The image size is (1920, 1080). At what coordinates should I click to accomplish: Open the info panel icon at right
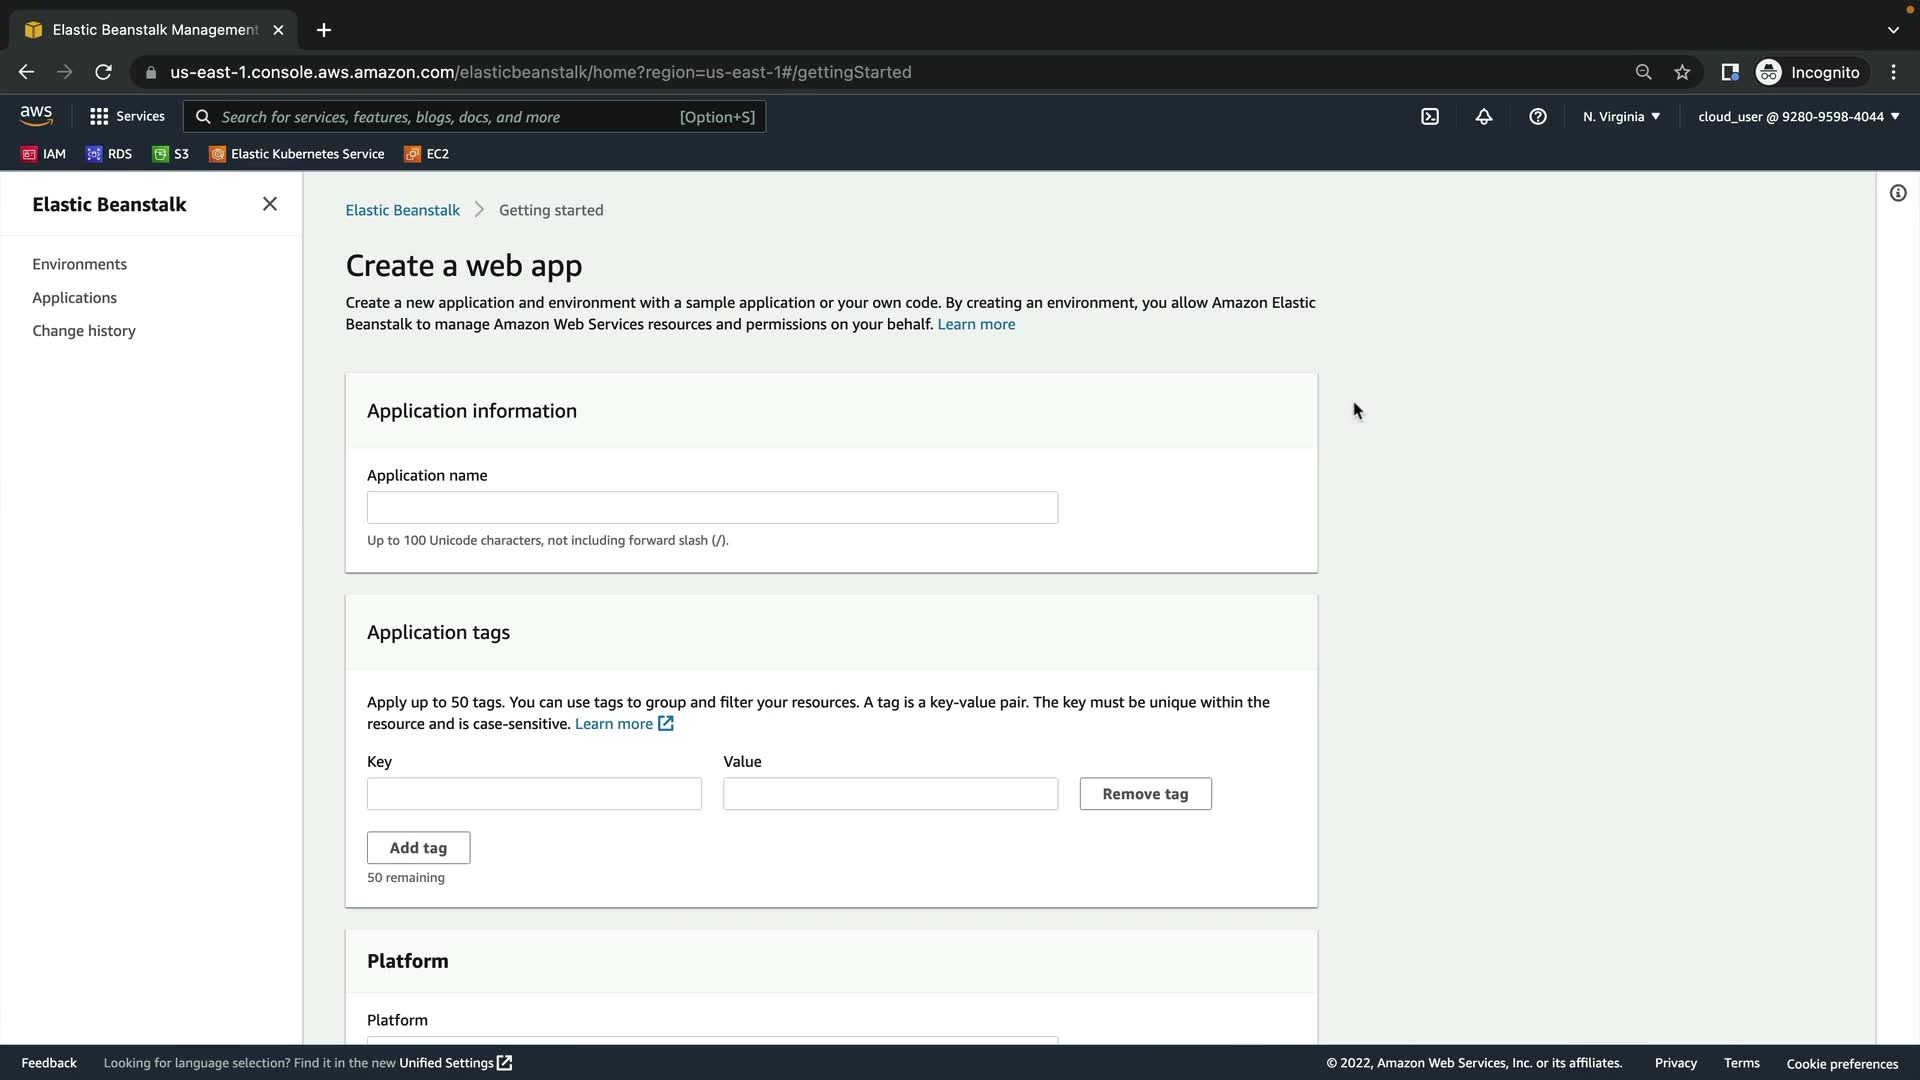point(1898,193)
